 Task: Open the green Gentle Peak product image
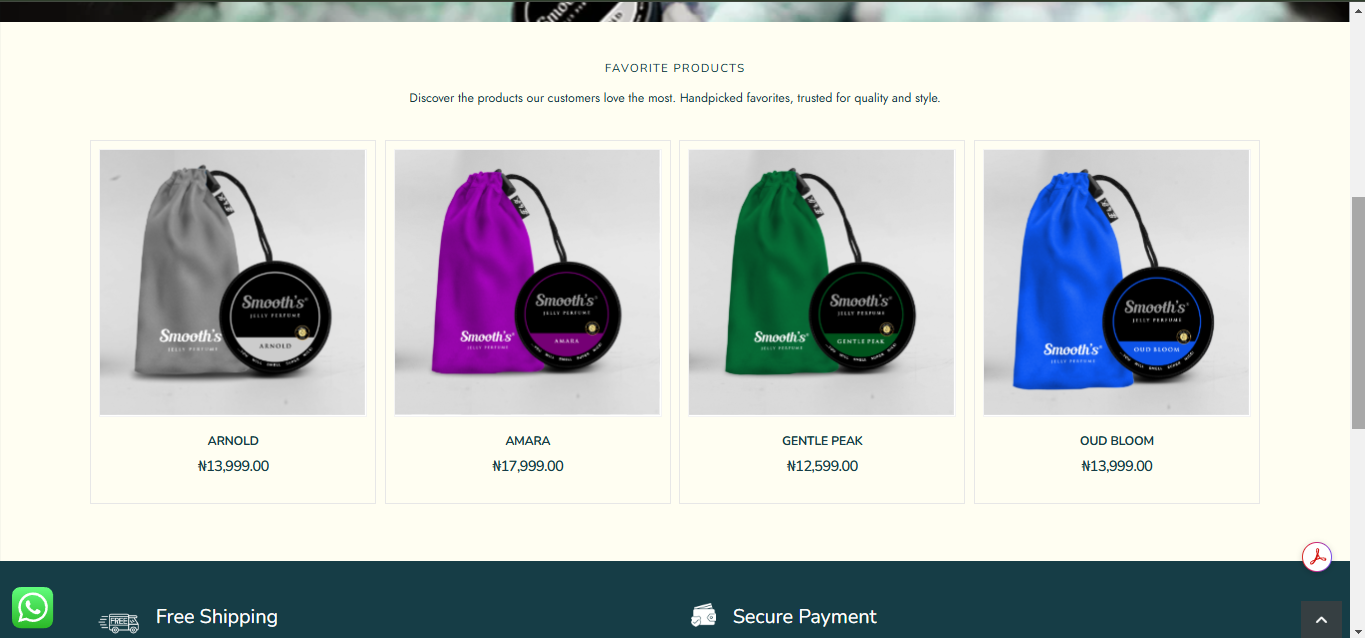822,282
